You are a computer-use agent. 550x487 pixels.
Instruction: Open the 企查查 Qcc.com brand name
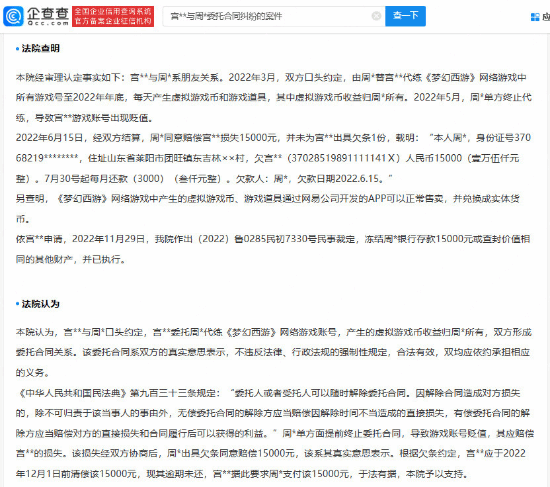coord(48,16)
